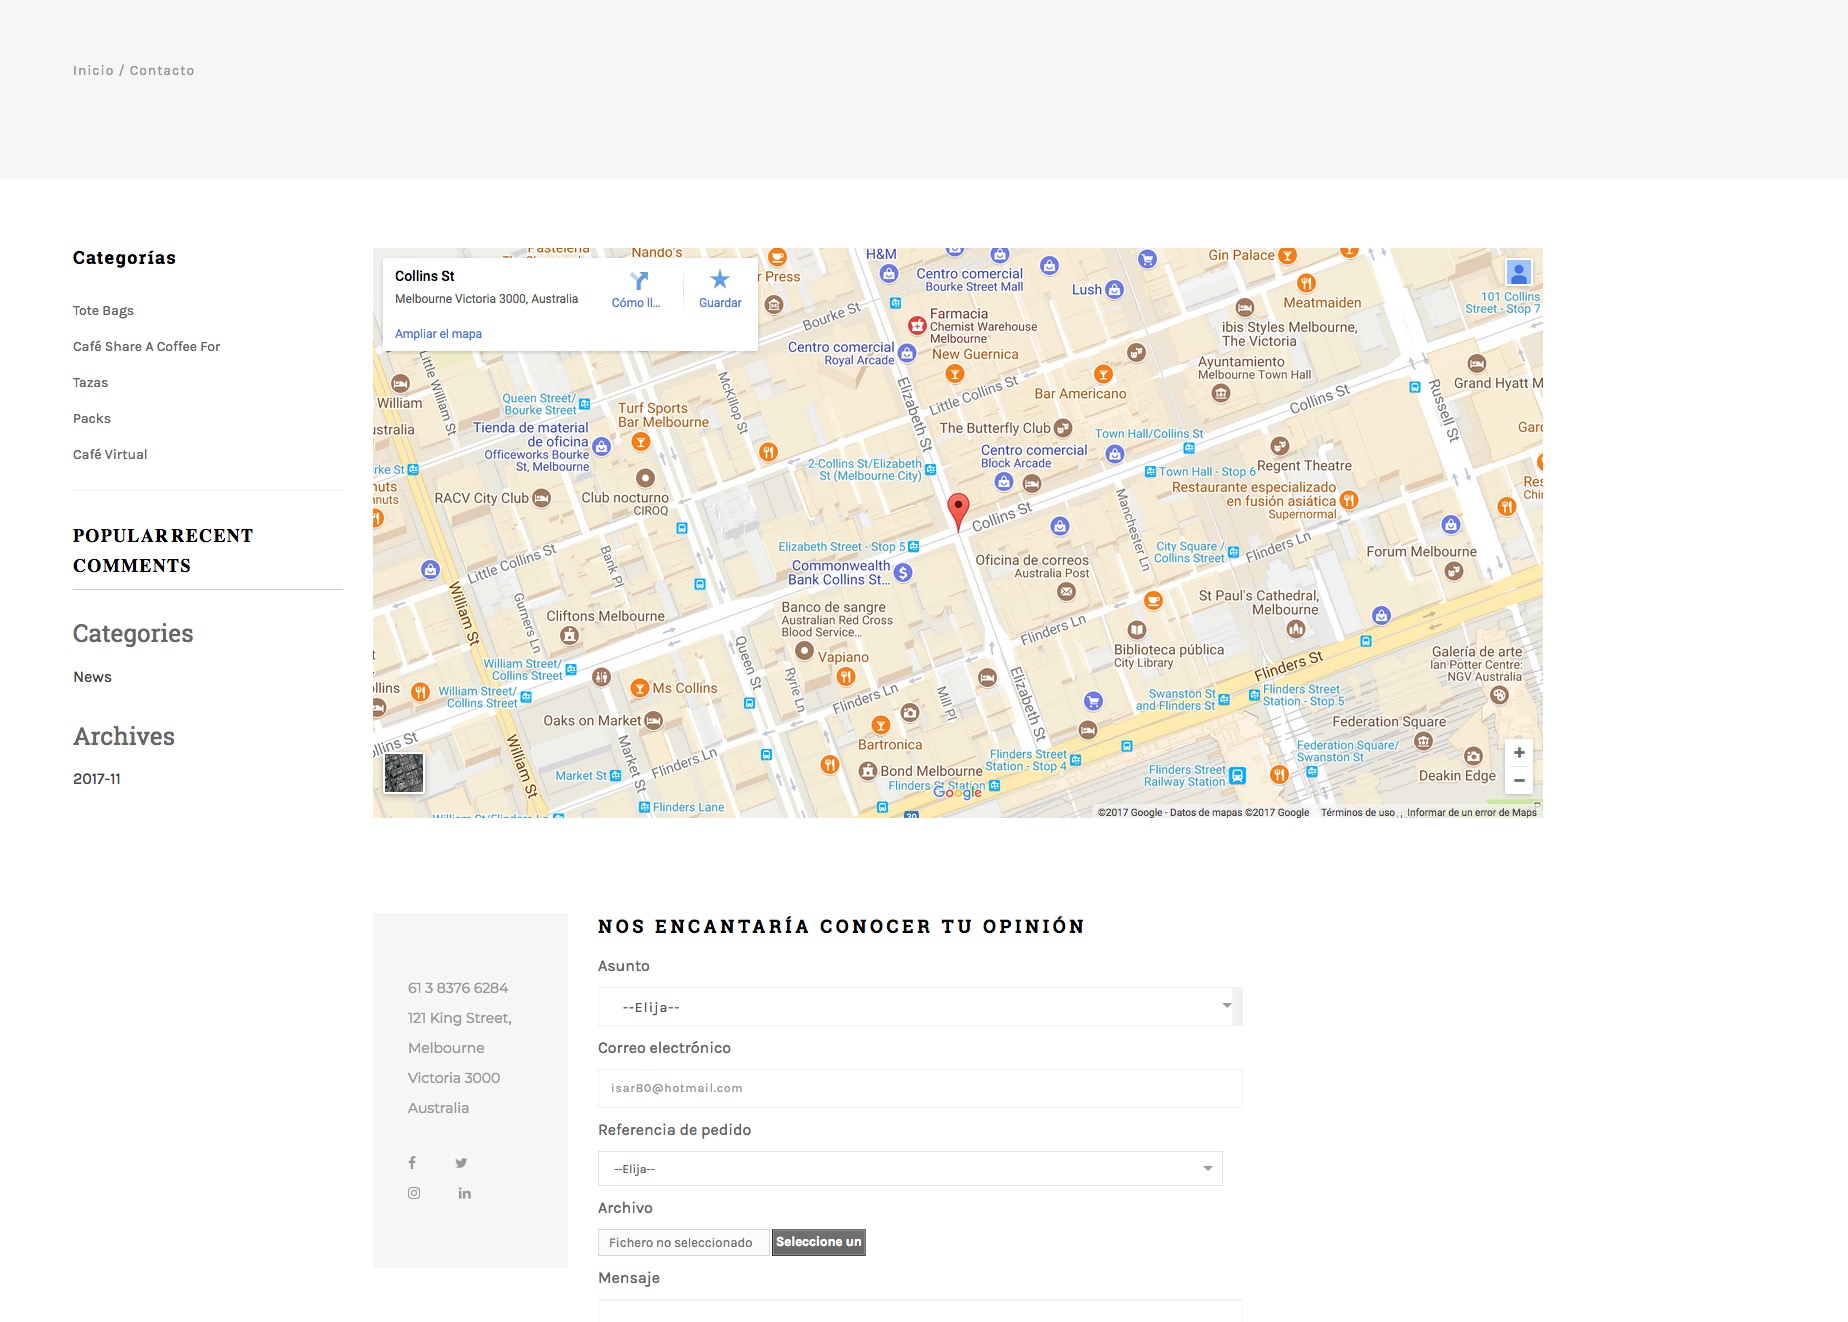Open the News category link
1848x1322 pixels.
click(x=92, y=677)
